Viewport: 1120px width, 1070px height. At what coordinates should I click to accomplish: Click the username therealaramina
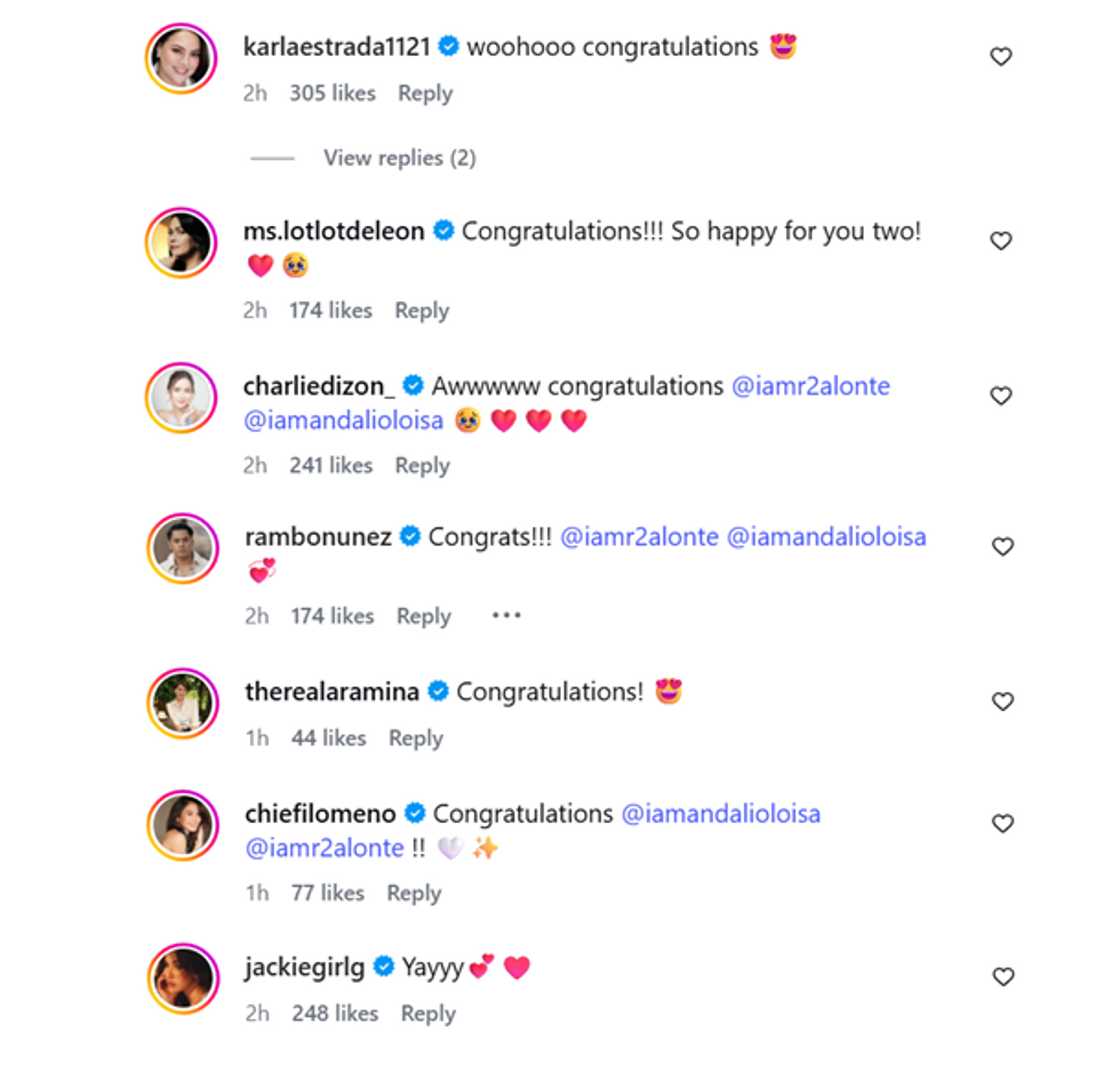pyautogui.click(x=334, y=688)
